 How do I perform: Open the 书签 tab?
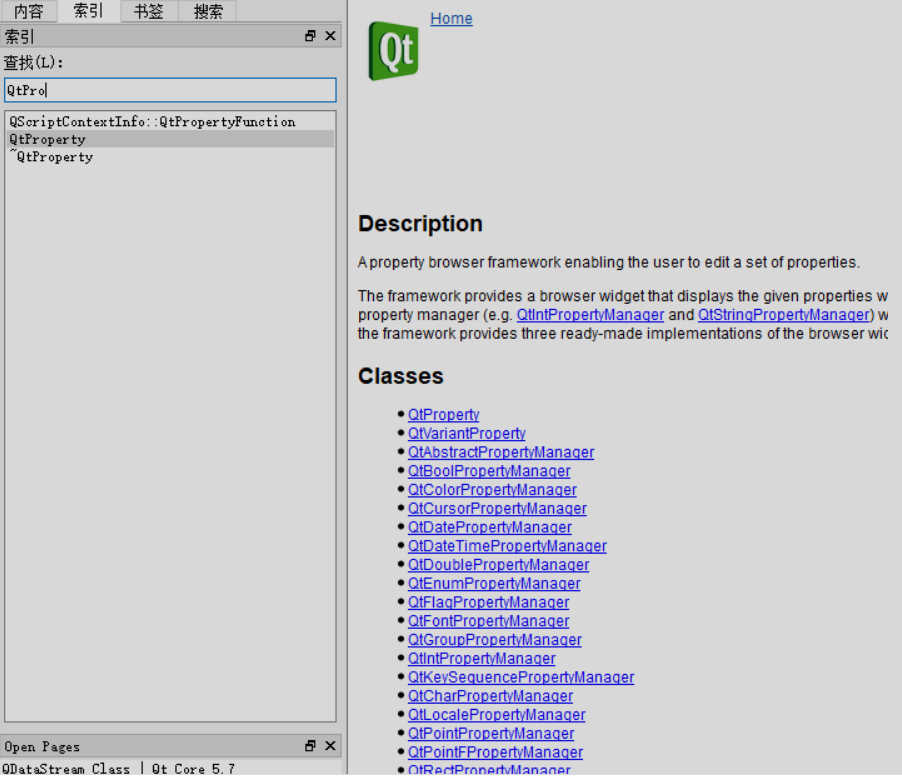click(149, 11)
